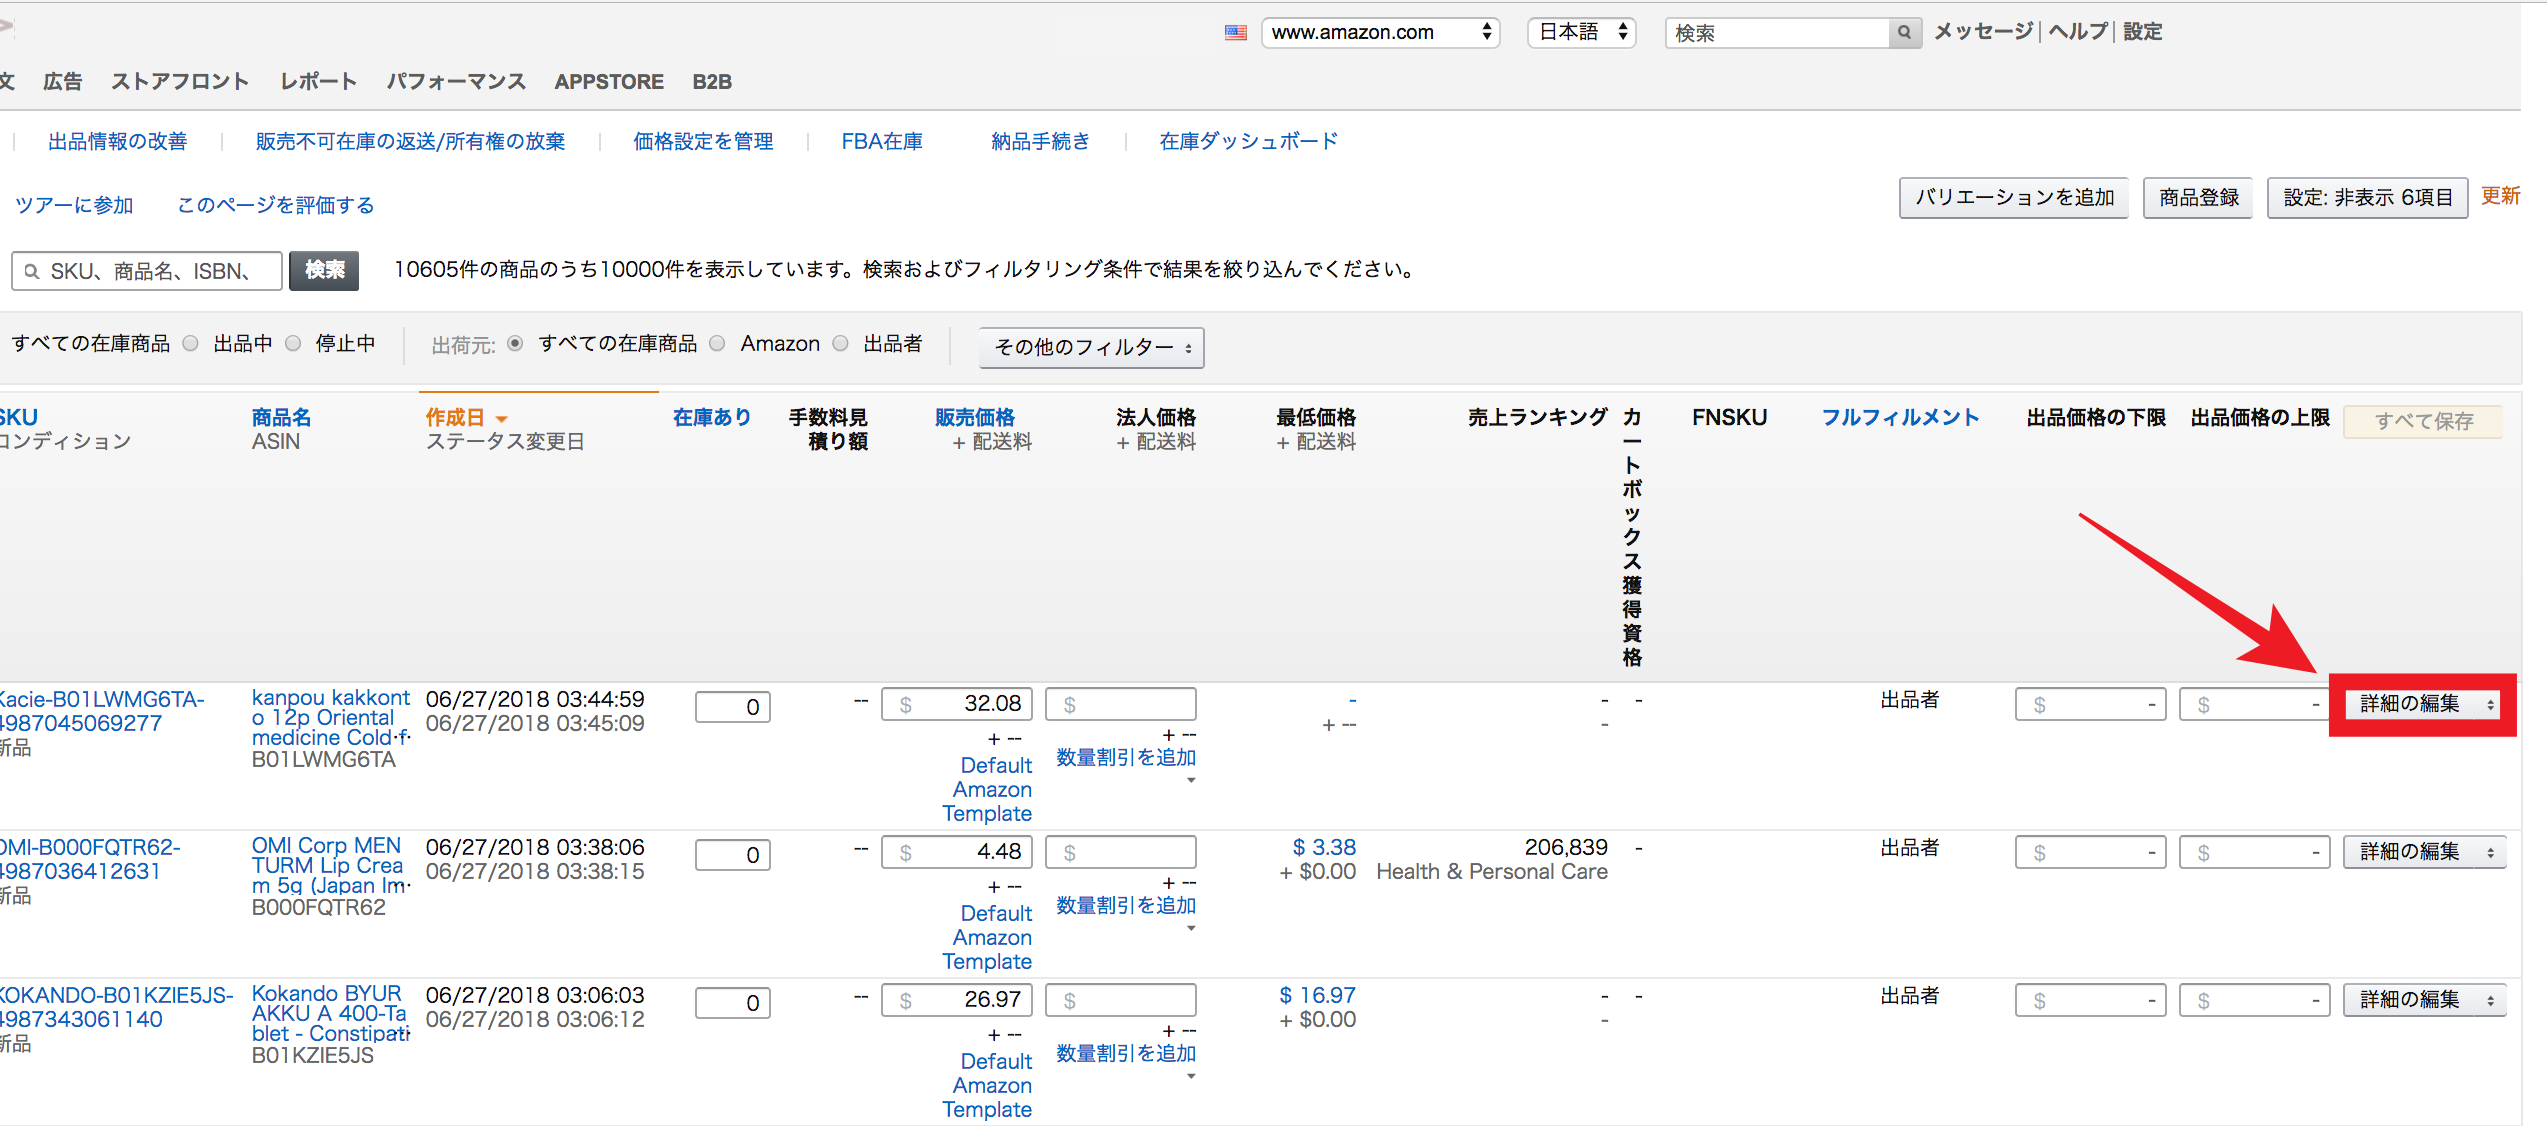Open ヘルプ in top bar

pos(2078,32)
